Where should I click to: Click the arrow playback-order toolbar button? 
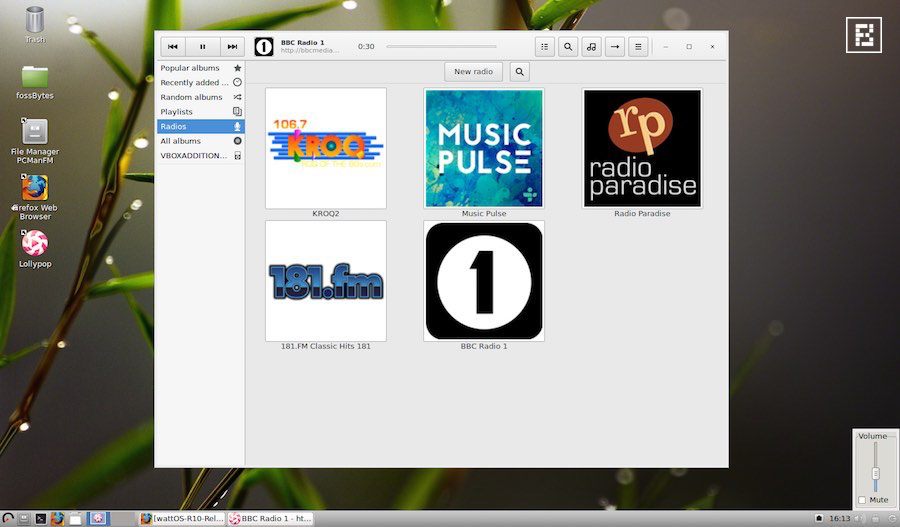(x=615, y=46)
